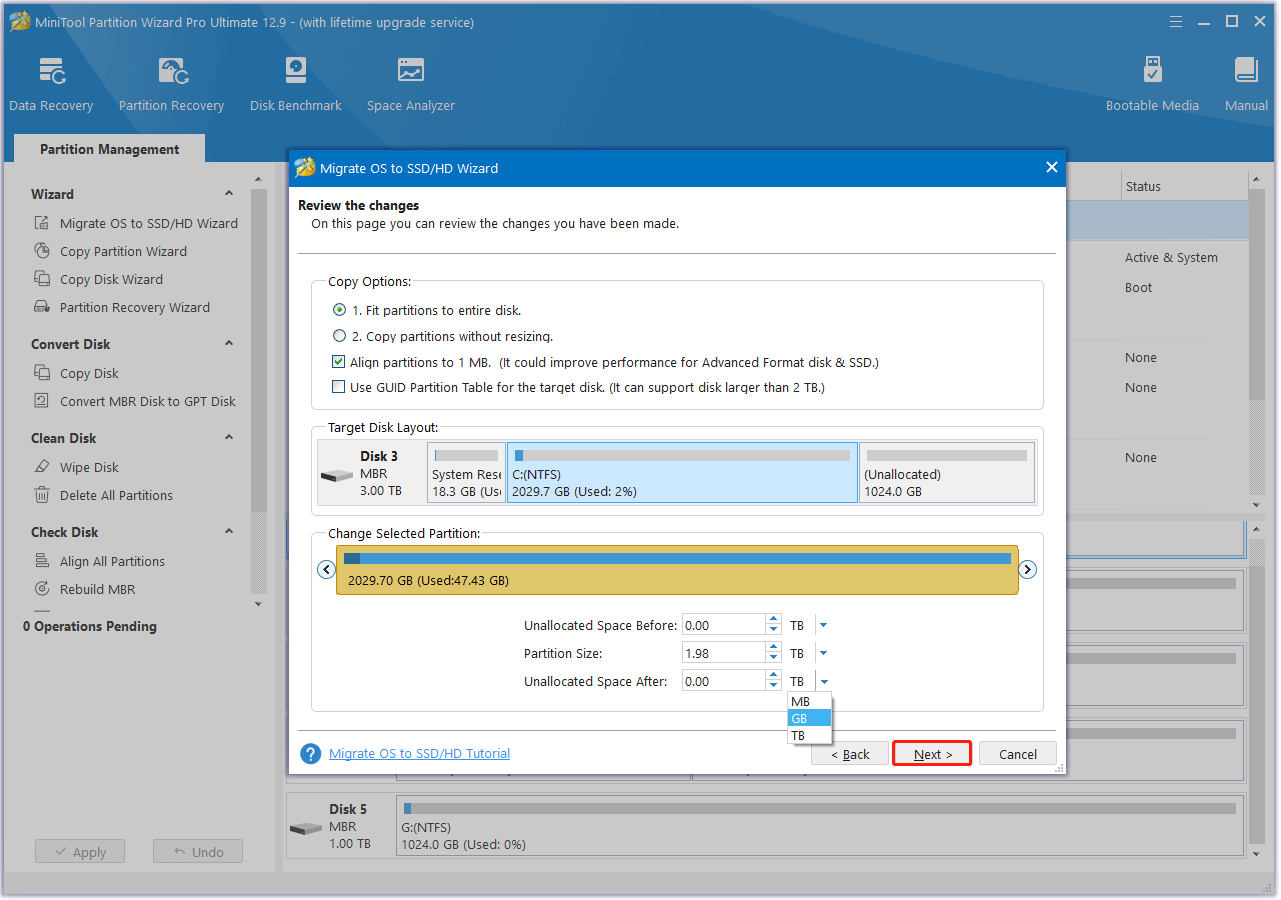
Task: Create Bootable Media
Action: point(1152,85)
